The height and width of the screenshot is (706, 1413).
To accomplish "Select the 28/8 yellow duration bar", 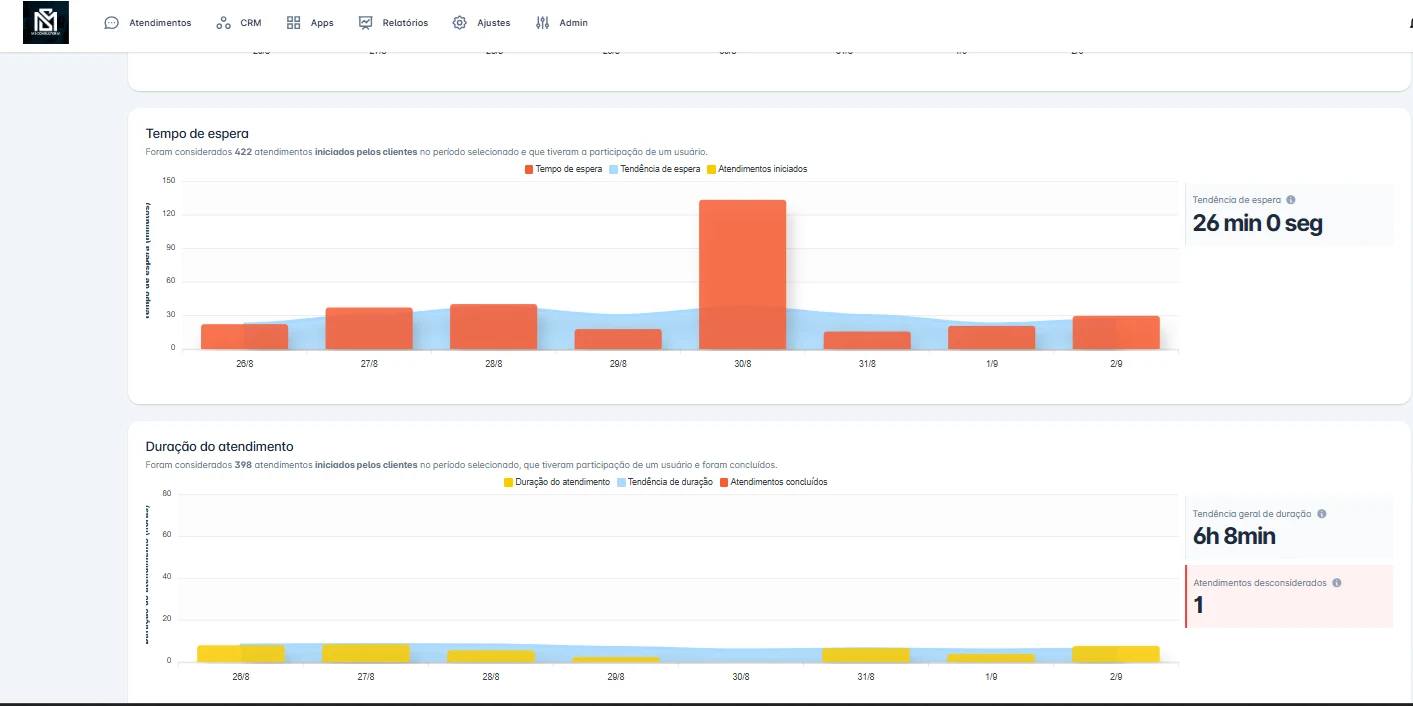I will click(491, 656).
